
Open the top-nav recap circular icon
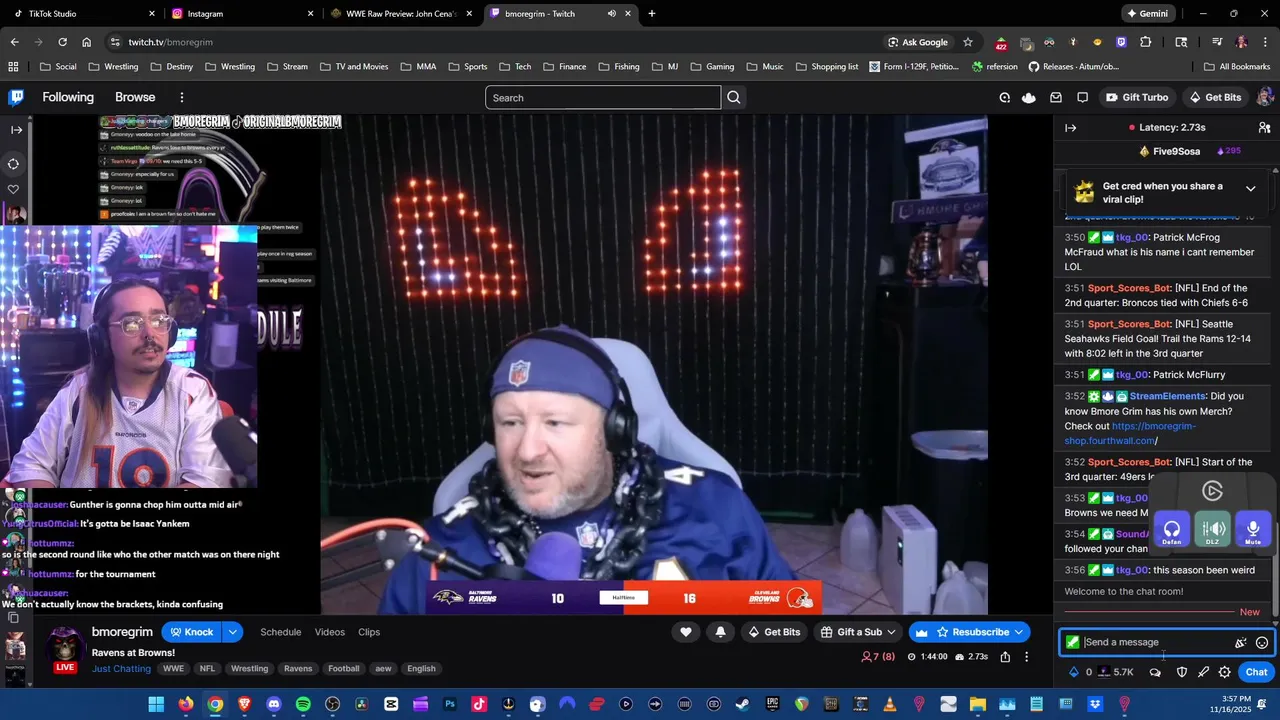point(1004,97)
